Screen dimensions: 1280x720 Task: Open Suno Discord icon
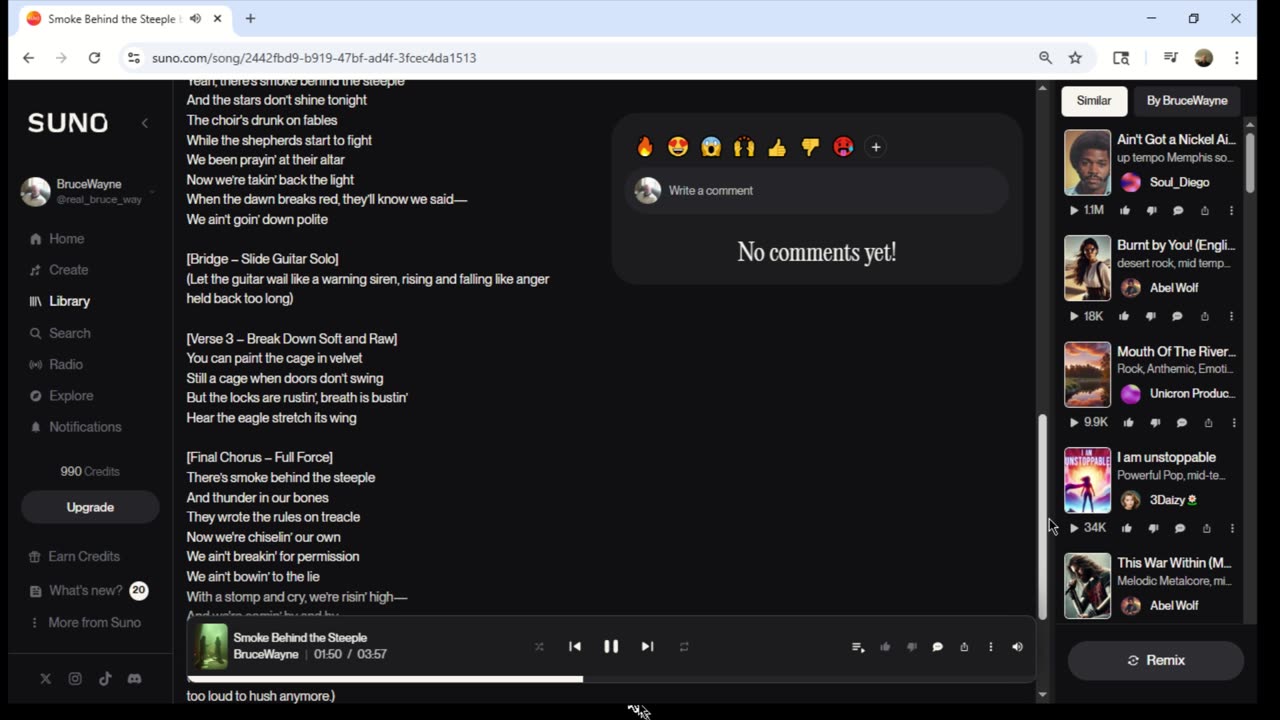tap(135, 679)
